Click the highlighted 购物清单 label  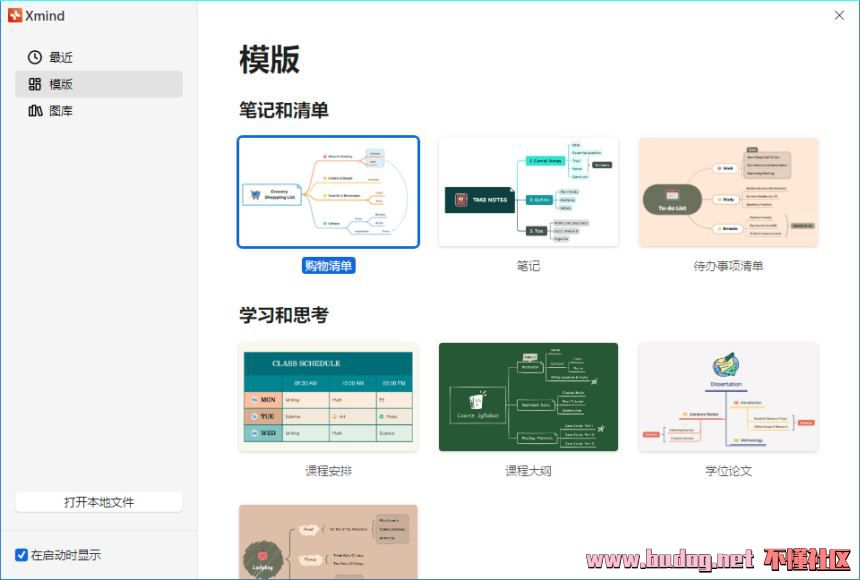pos(329,266)
